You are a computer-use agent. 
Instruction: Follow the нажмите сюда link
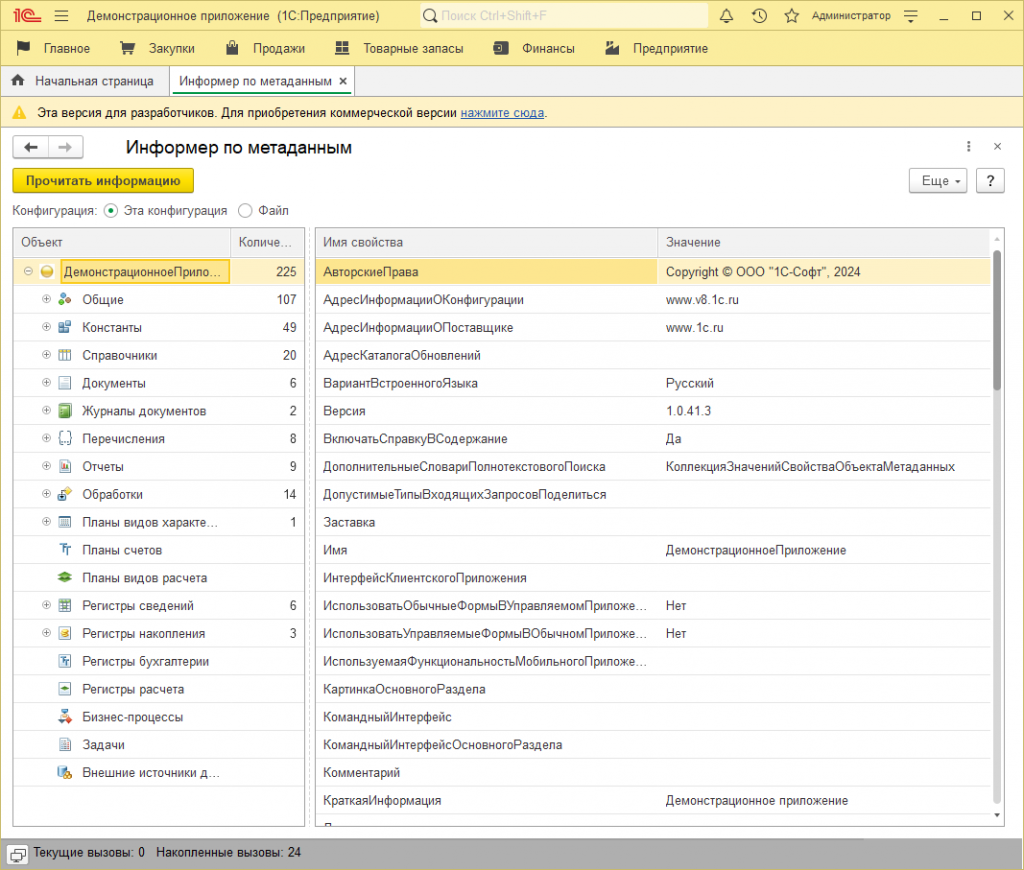pyautogui.click(x=502, y=113)
